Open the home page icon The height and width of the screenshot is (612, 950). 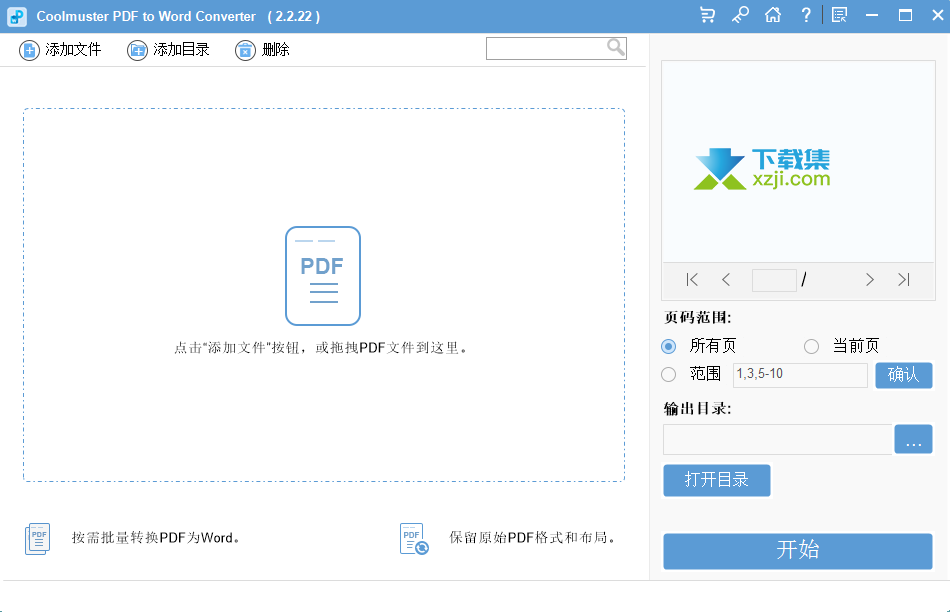point(772,15)
